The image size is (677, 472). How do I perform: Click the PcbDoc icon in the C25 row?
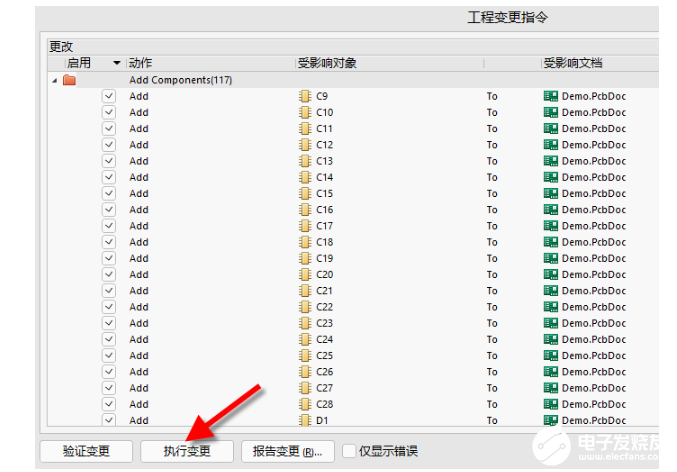pos(550,355)
